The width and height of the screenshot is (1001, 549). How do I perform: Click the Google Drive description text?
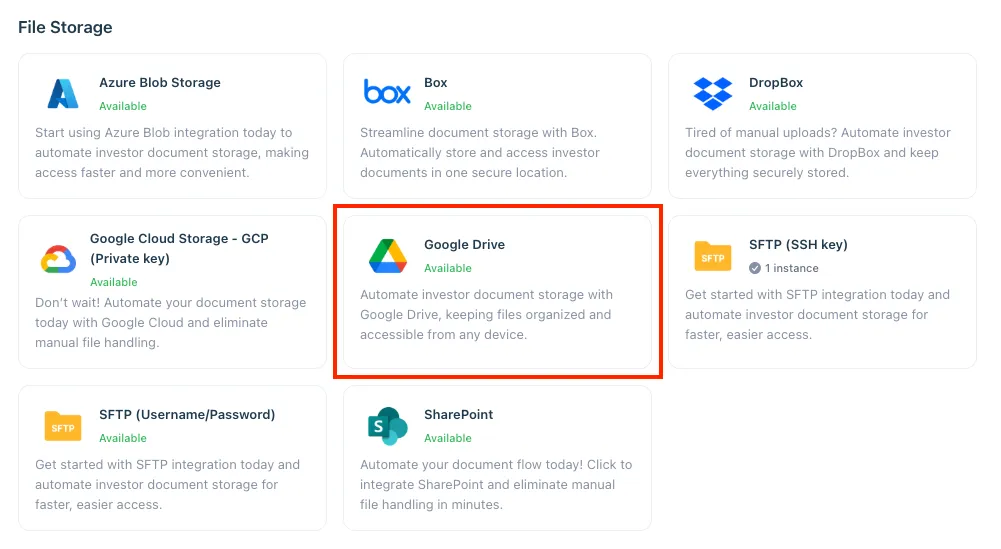point(486,315)
